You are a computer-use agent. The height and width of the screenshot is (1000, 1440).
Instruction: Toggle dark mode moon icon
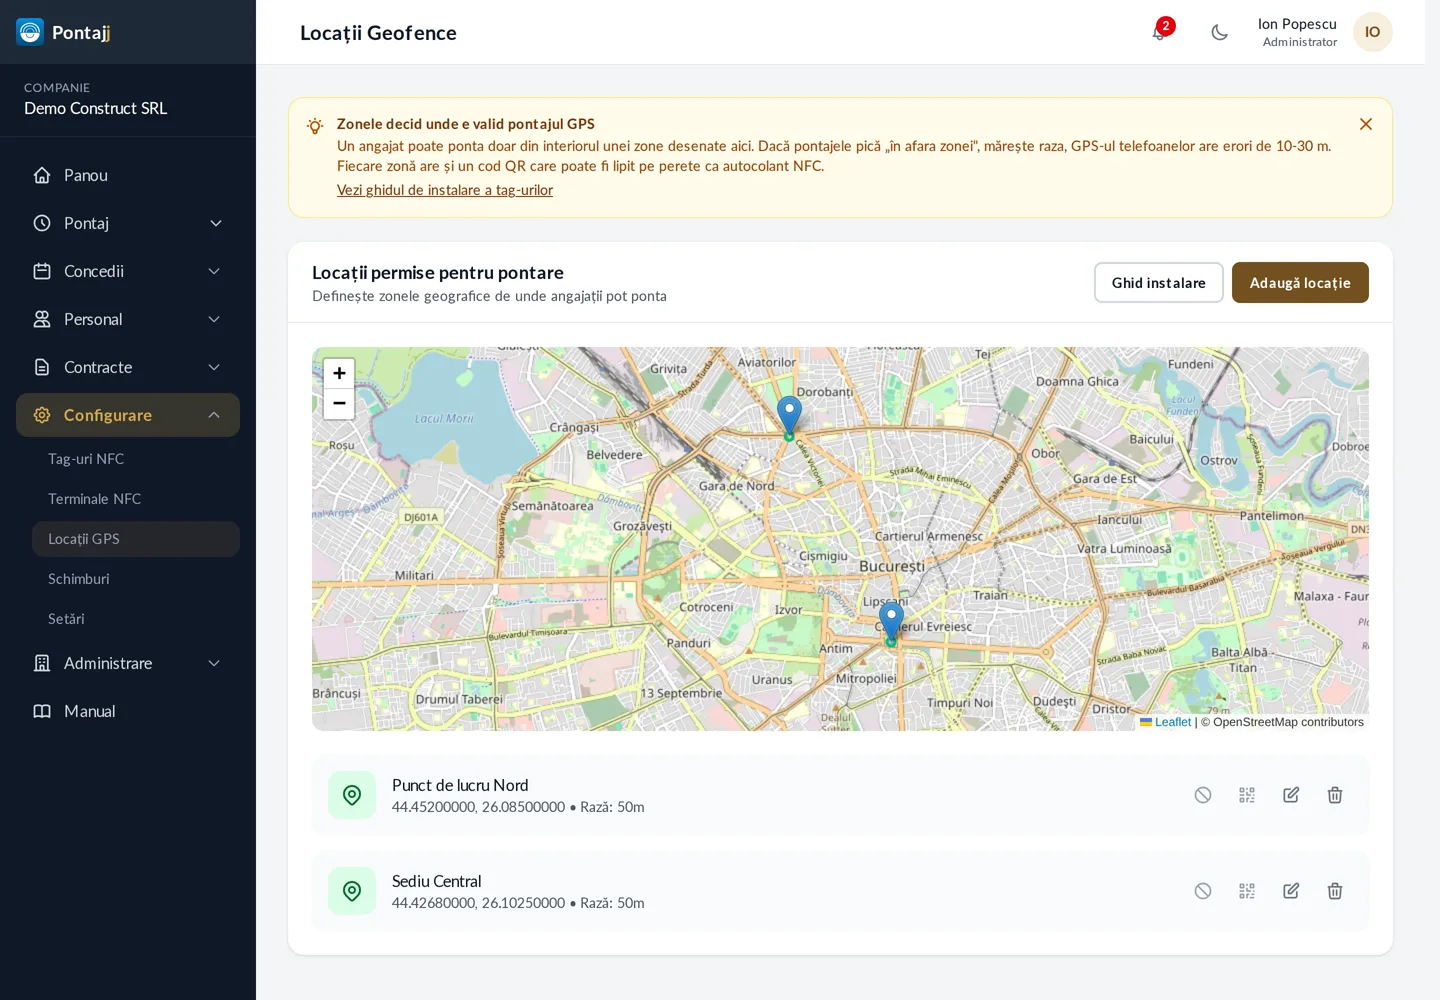pyautogui.click(x=1219, y=32)
